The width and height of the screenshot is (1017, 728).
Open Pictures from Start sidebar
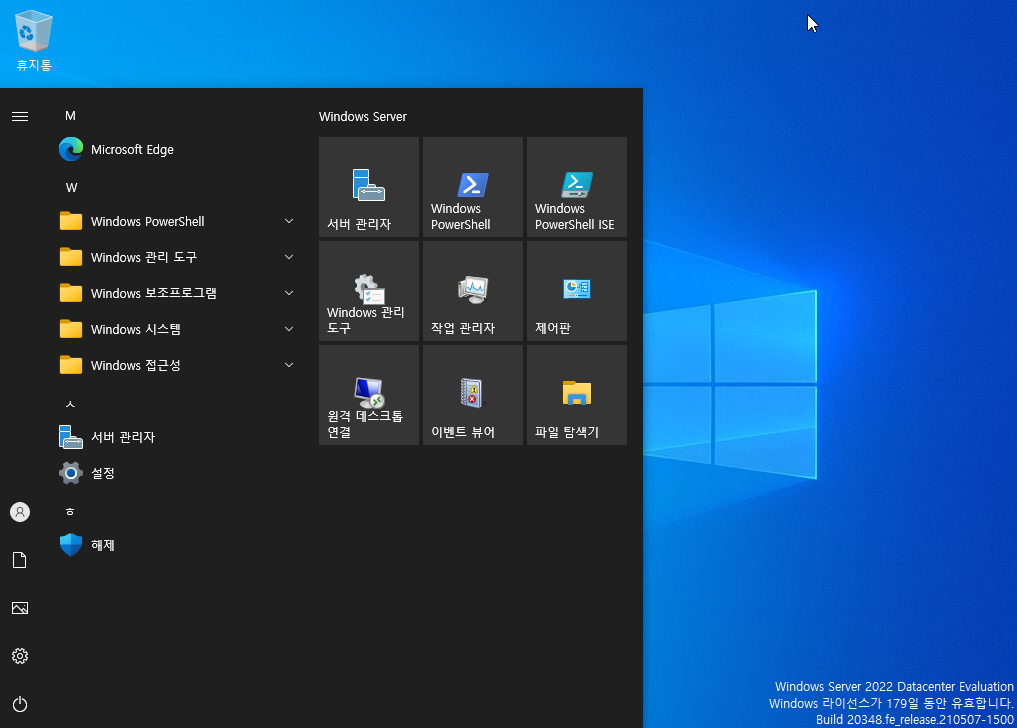tap(20, 608)
